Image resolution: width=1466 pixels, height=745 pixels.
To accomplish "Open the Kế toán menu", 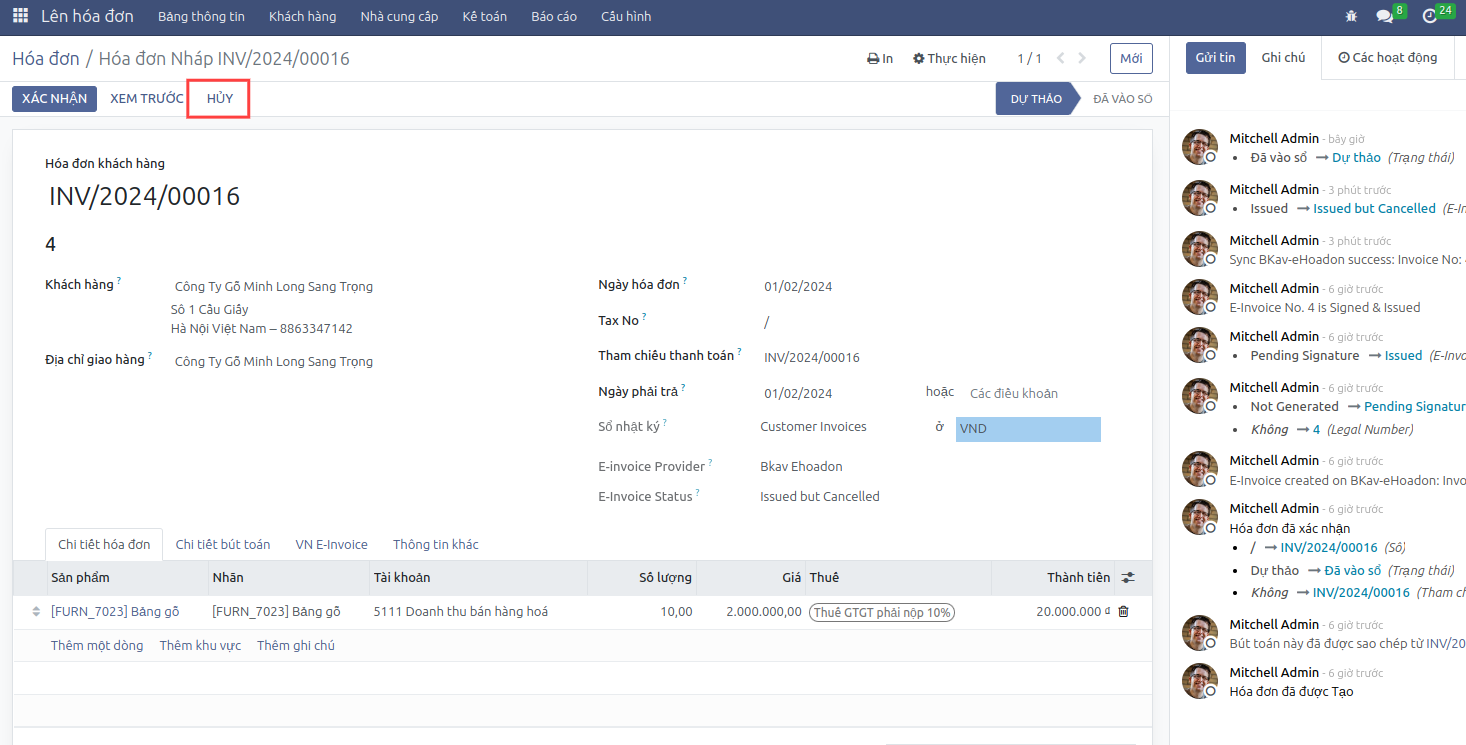I will [484, 16].
